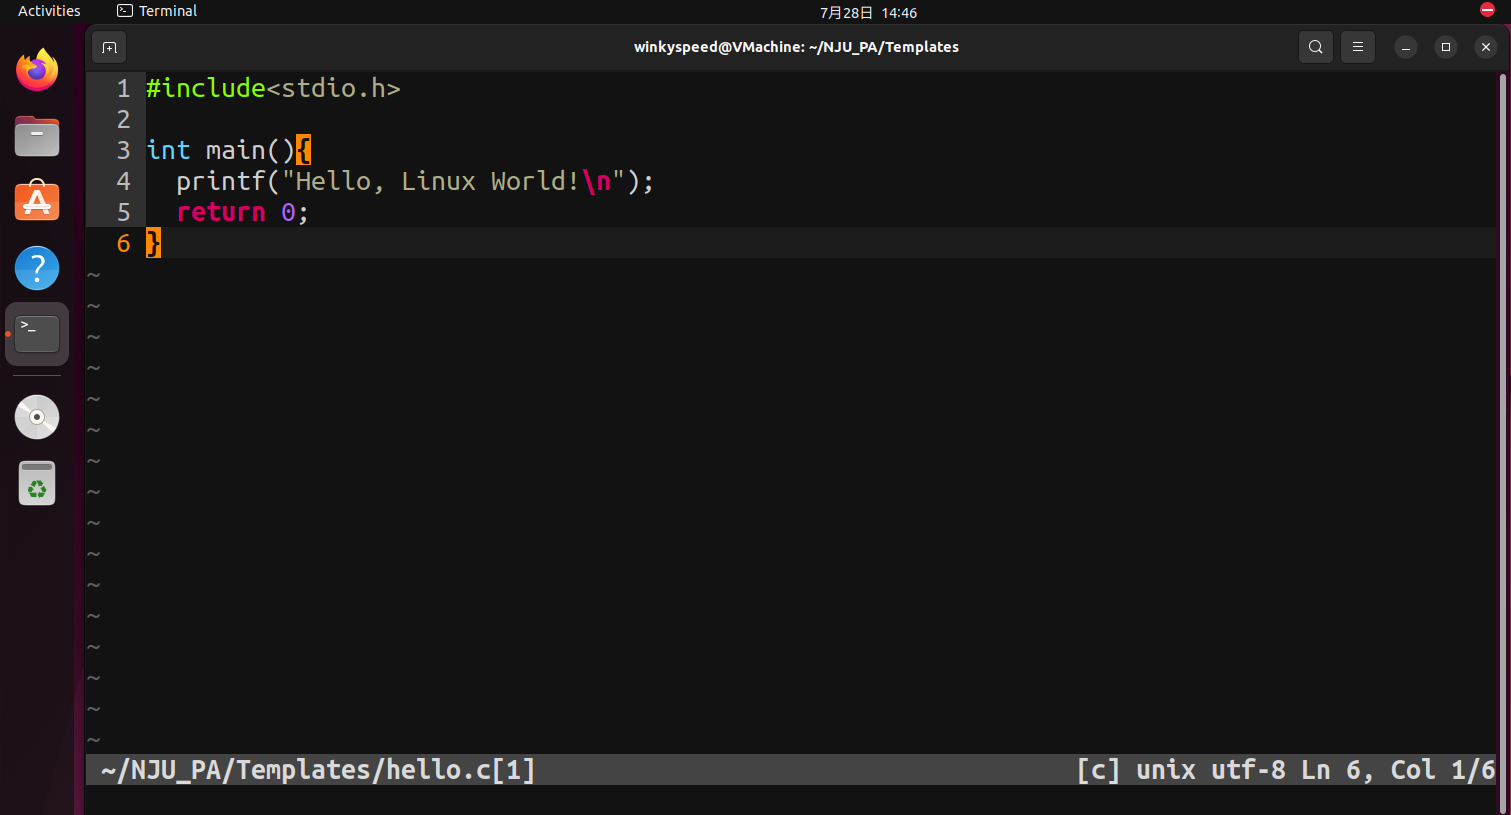Screen dimensions: 1511x815
Task: Click line number 2 in gutter
Action: pos(123,119)
